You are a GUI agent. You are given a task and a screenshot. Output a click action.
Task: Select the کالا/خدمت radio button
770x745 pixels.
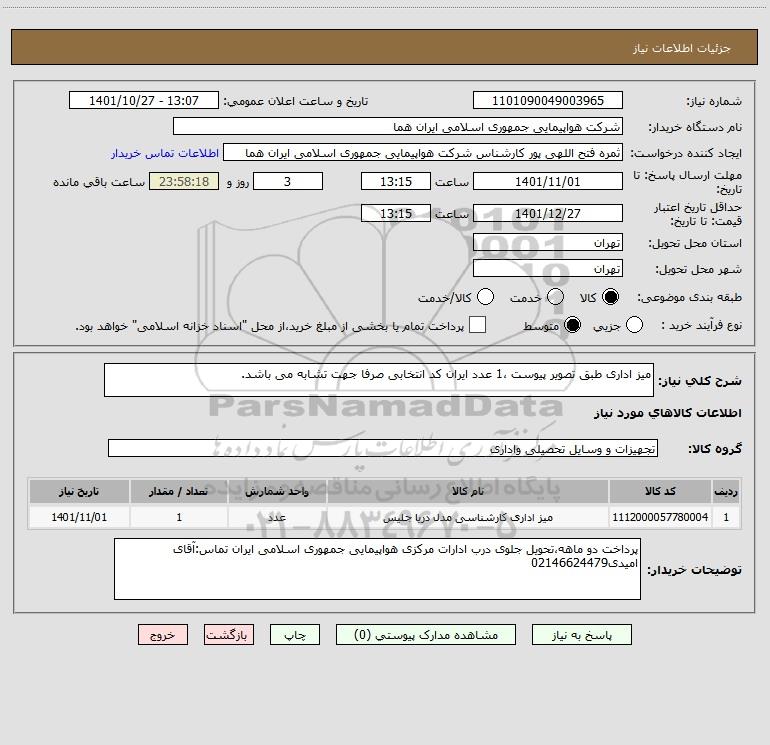click(486, 297)
